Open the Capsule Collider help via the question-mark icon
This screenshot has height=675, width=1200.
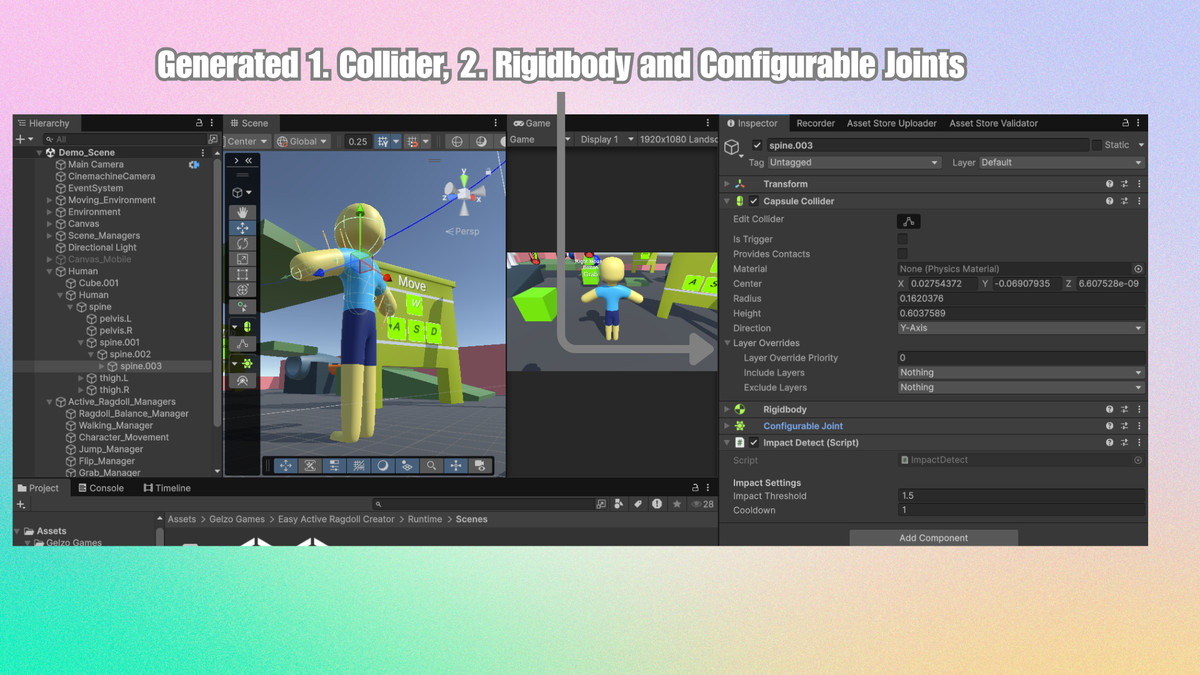pos(1109,200)
